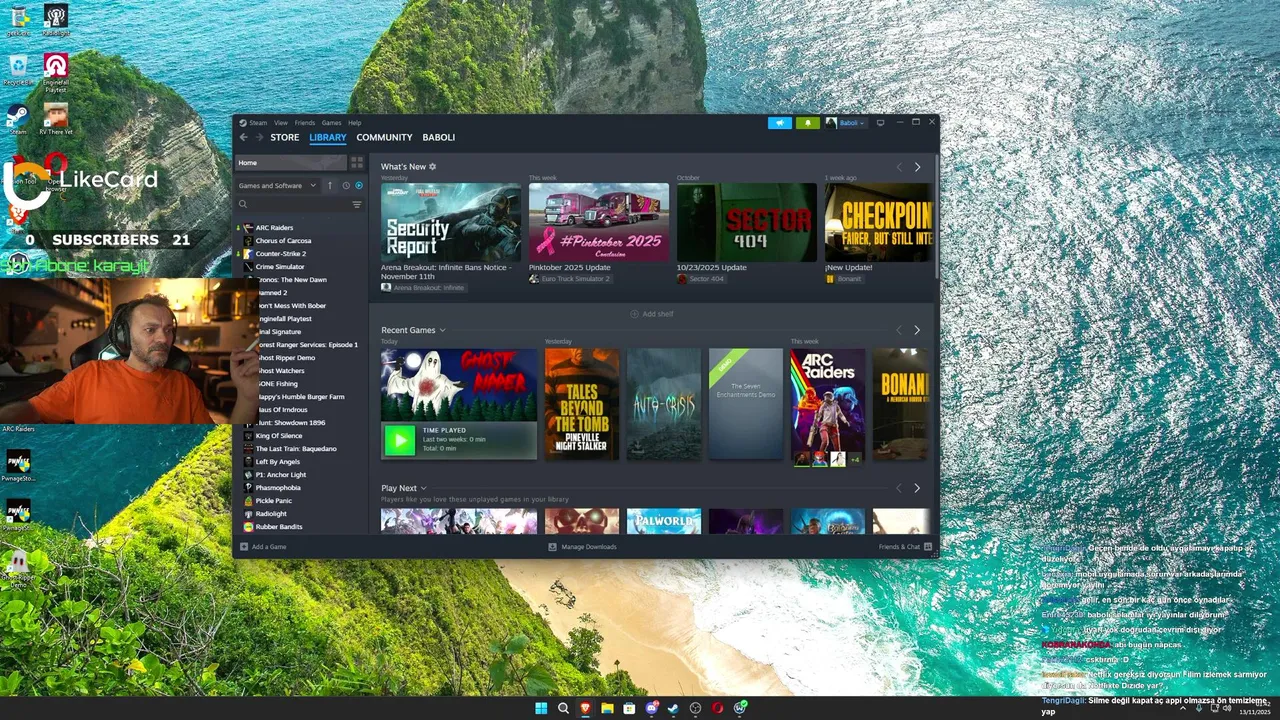The image size is (1280, 720).
Task: Open Palworld cover in Play Next
Action: coord(664,521)
